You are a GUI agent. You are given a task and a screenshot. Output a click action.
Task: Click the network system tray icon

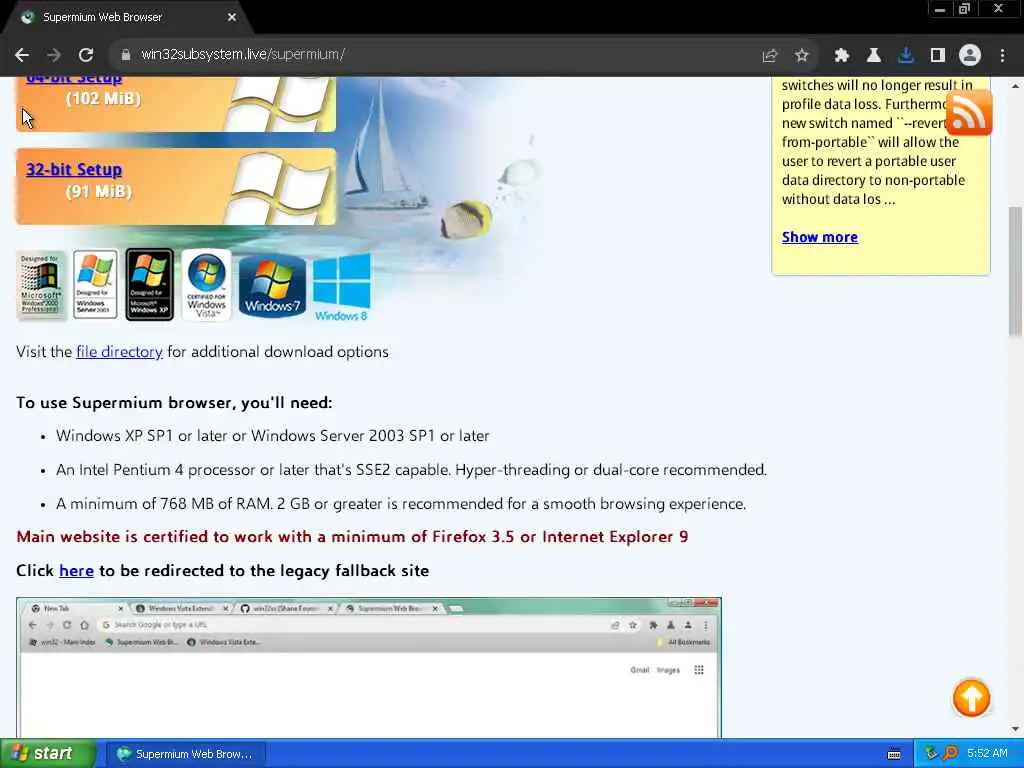(x=931, y=754)
